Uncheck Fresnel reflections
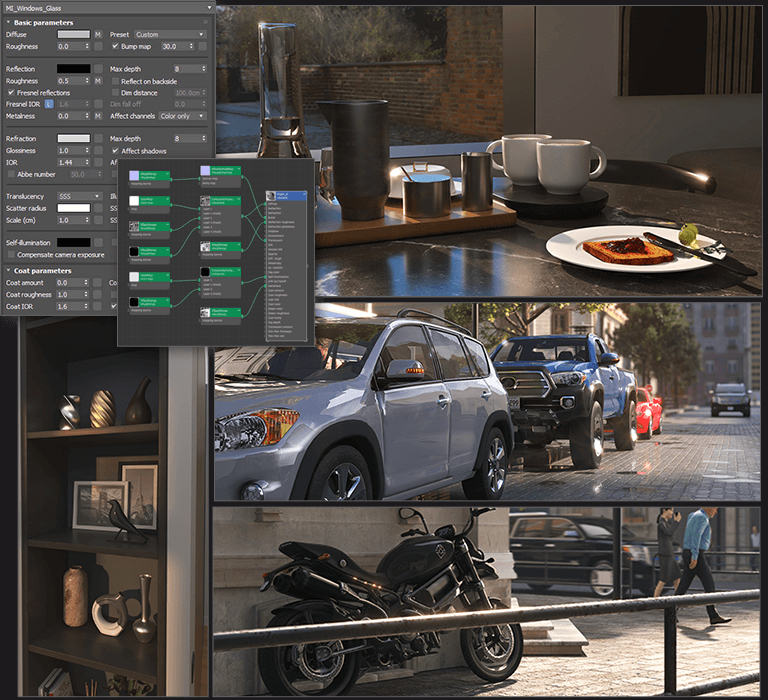This screenshot has width=768, height=700. (x=11, y=93)
